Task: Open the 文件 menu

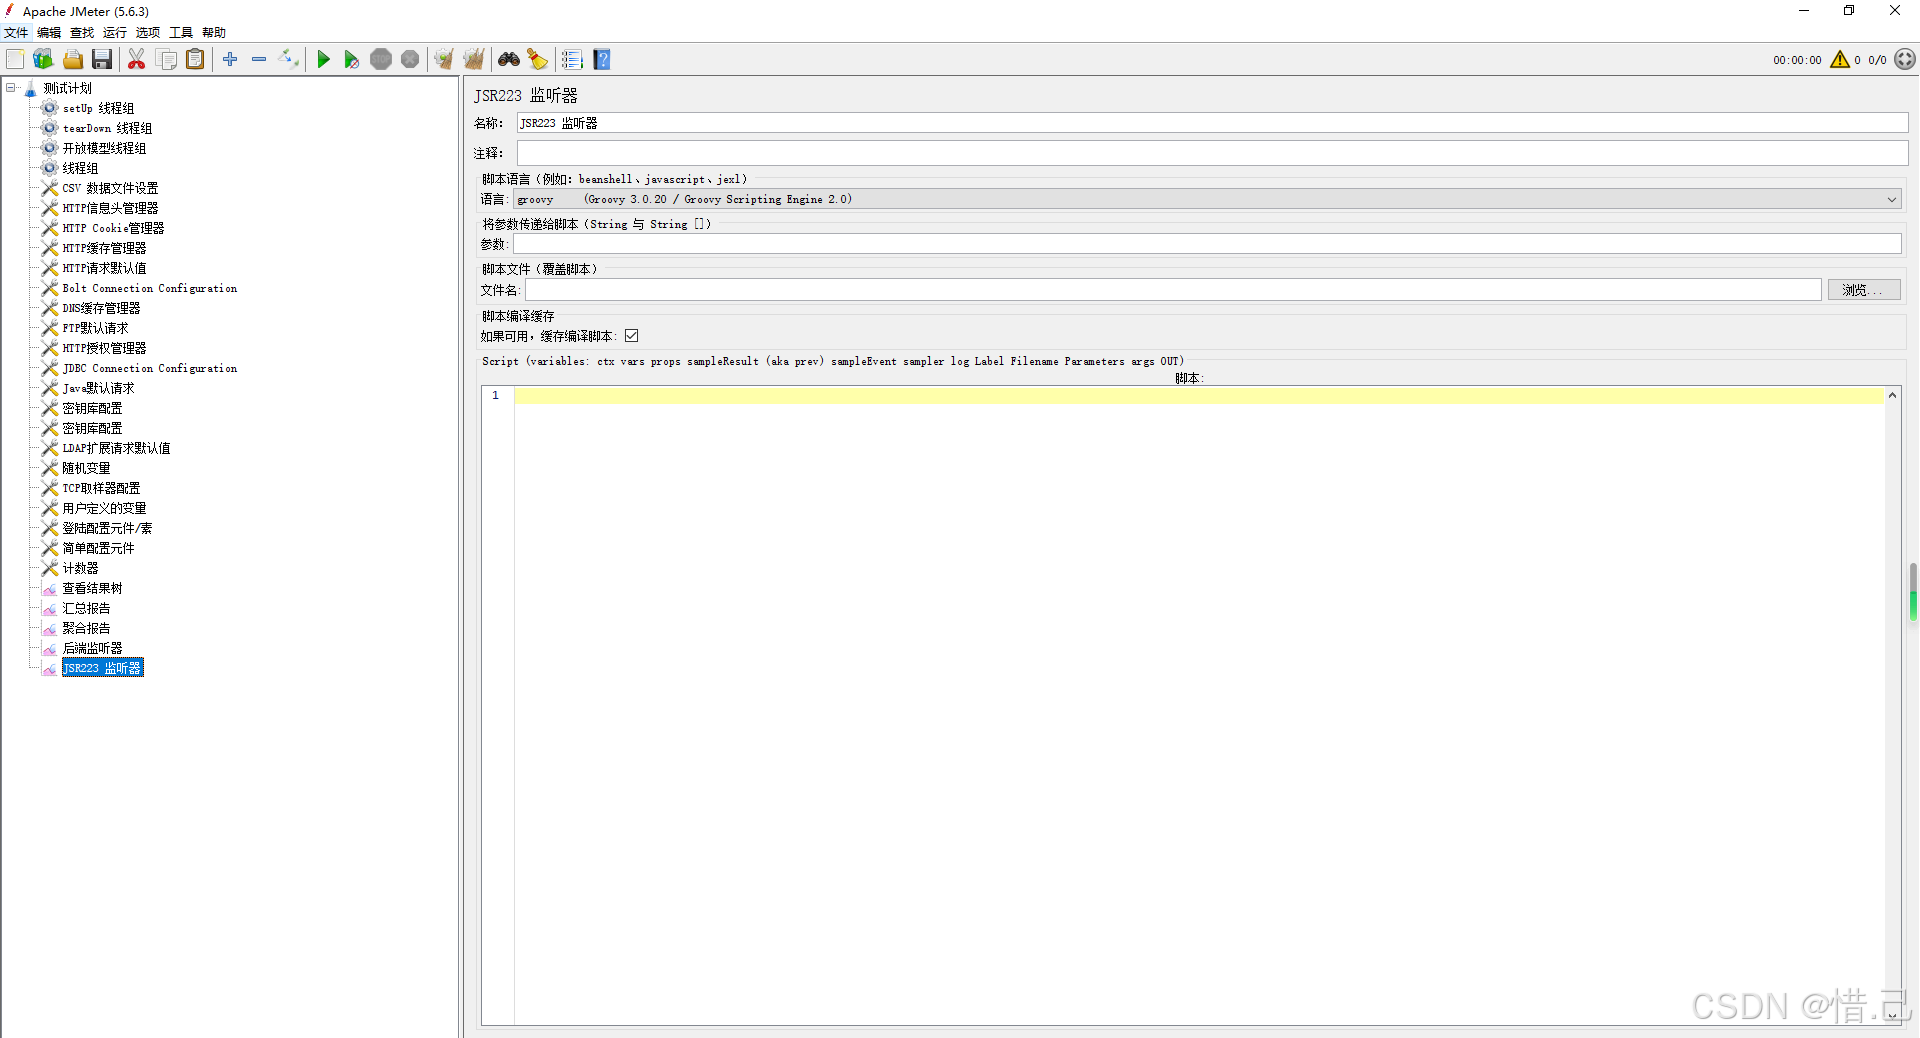Action: [16, 33]
